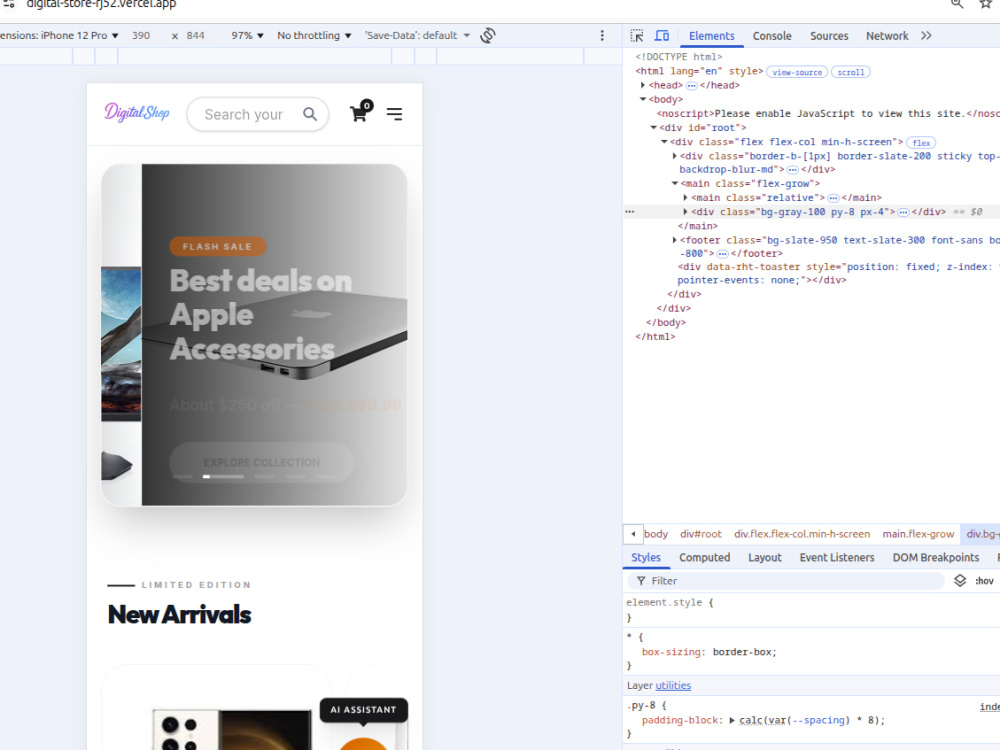Viewport: 1000px width, 750px height.
Task: Click the element.style rule block
Action: pyautogui.click(x=811, y=610)
